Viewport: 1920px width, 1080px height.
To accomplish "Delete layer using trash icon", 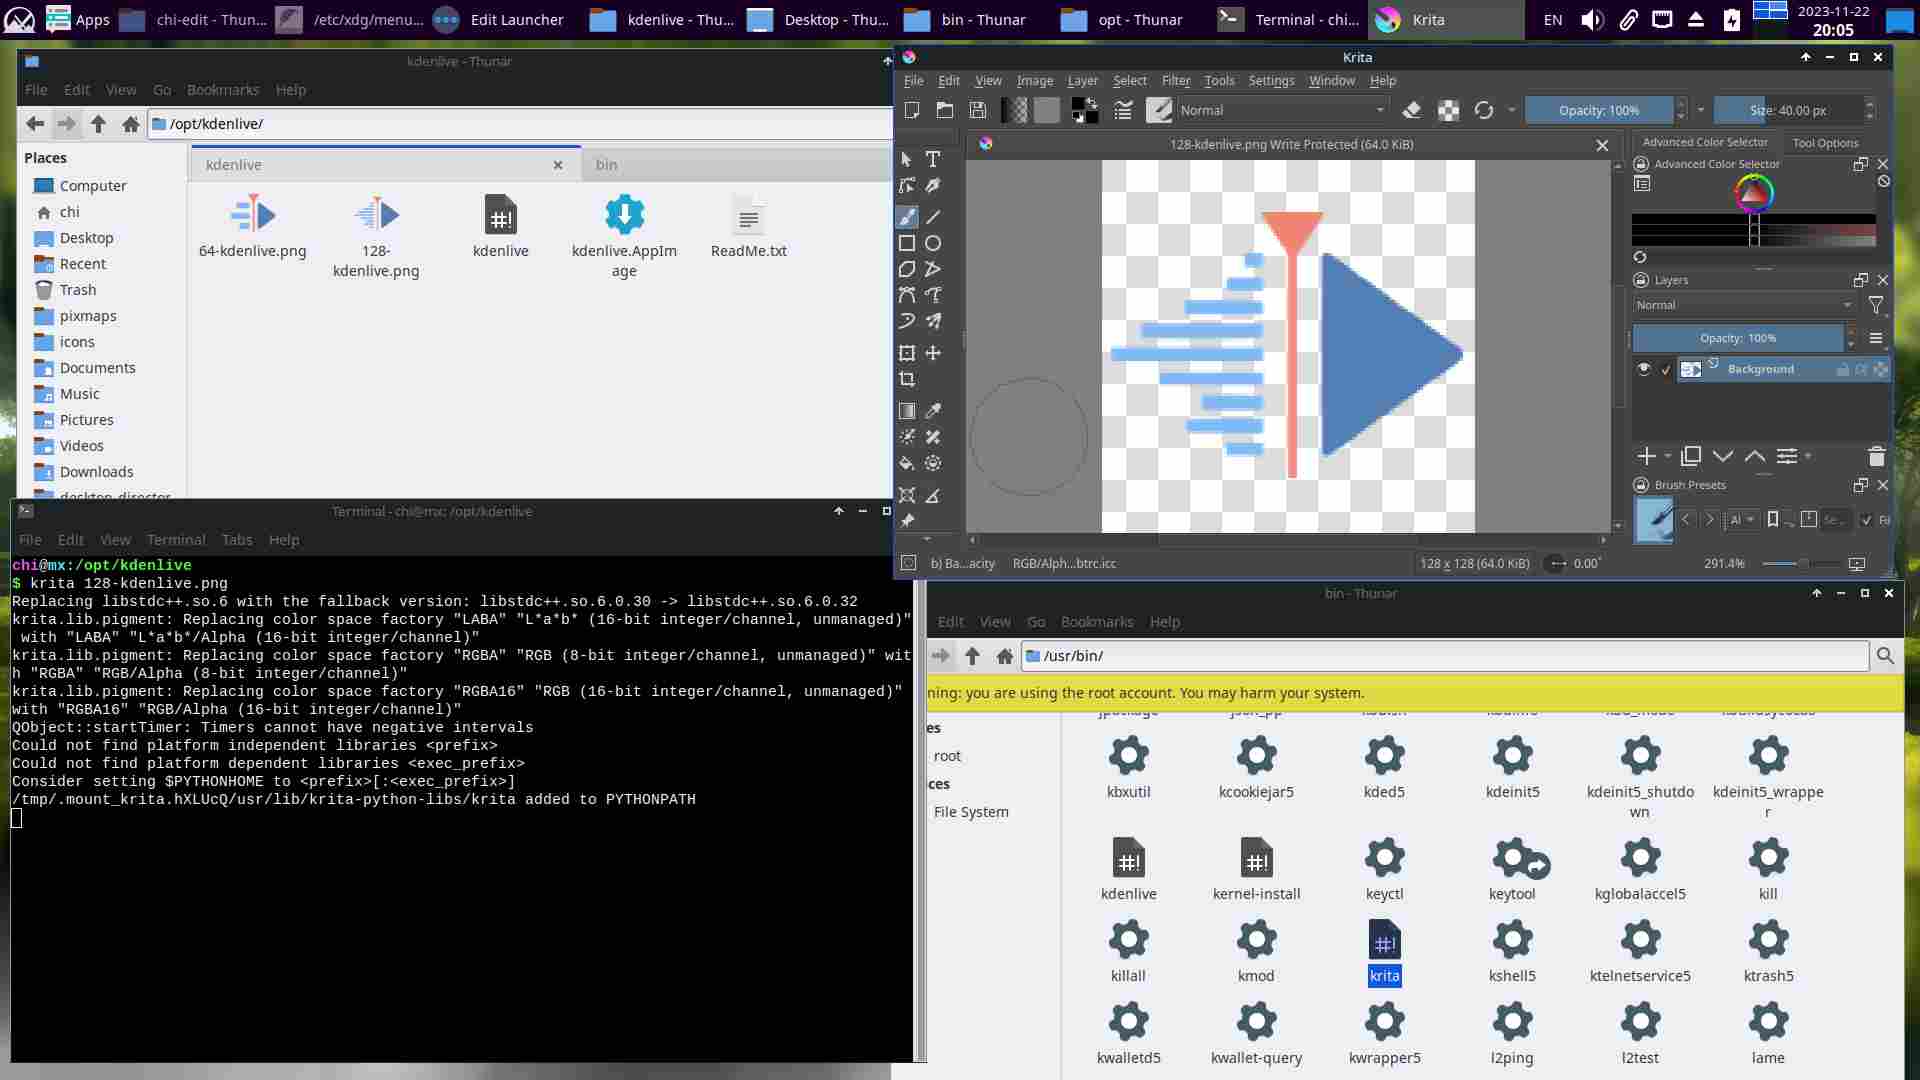I will pos(1876,456).
